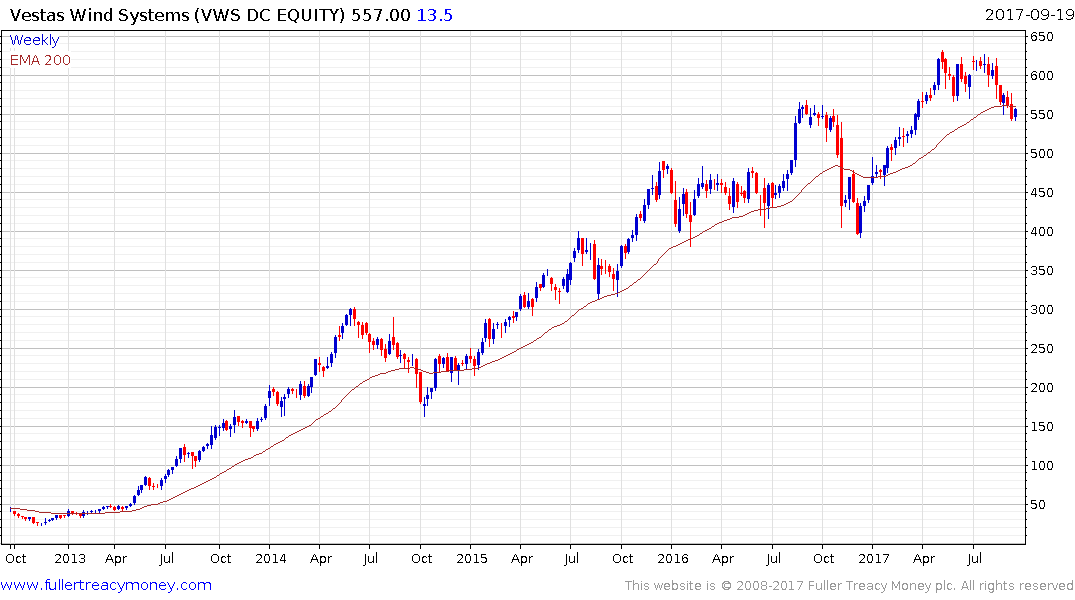Click the '250' price axis label
This screenshot has height=600, width=1075.
[1041, 349]
